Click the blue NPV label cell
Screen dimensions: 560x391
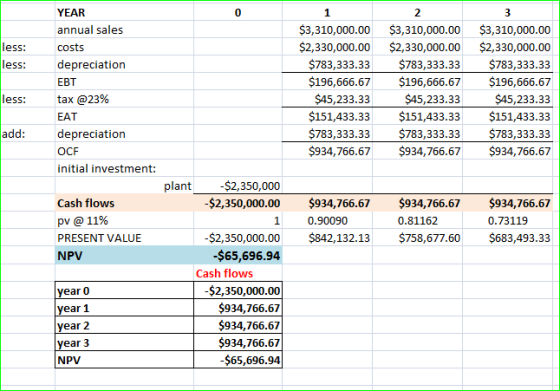(x=124, y=255)
